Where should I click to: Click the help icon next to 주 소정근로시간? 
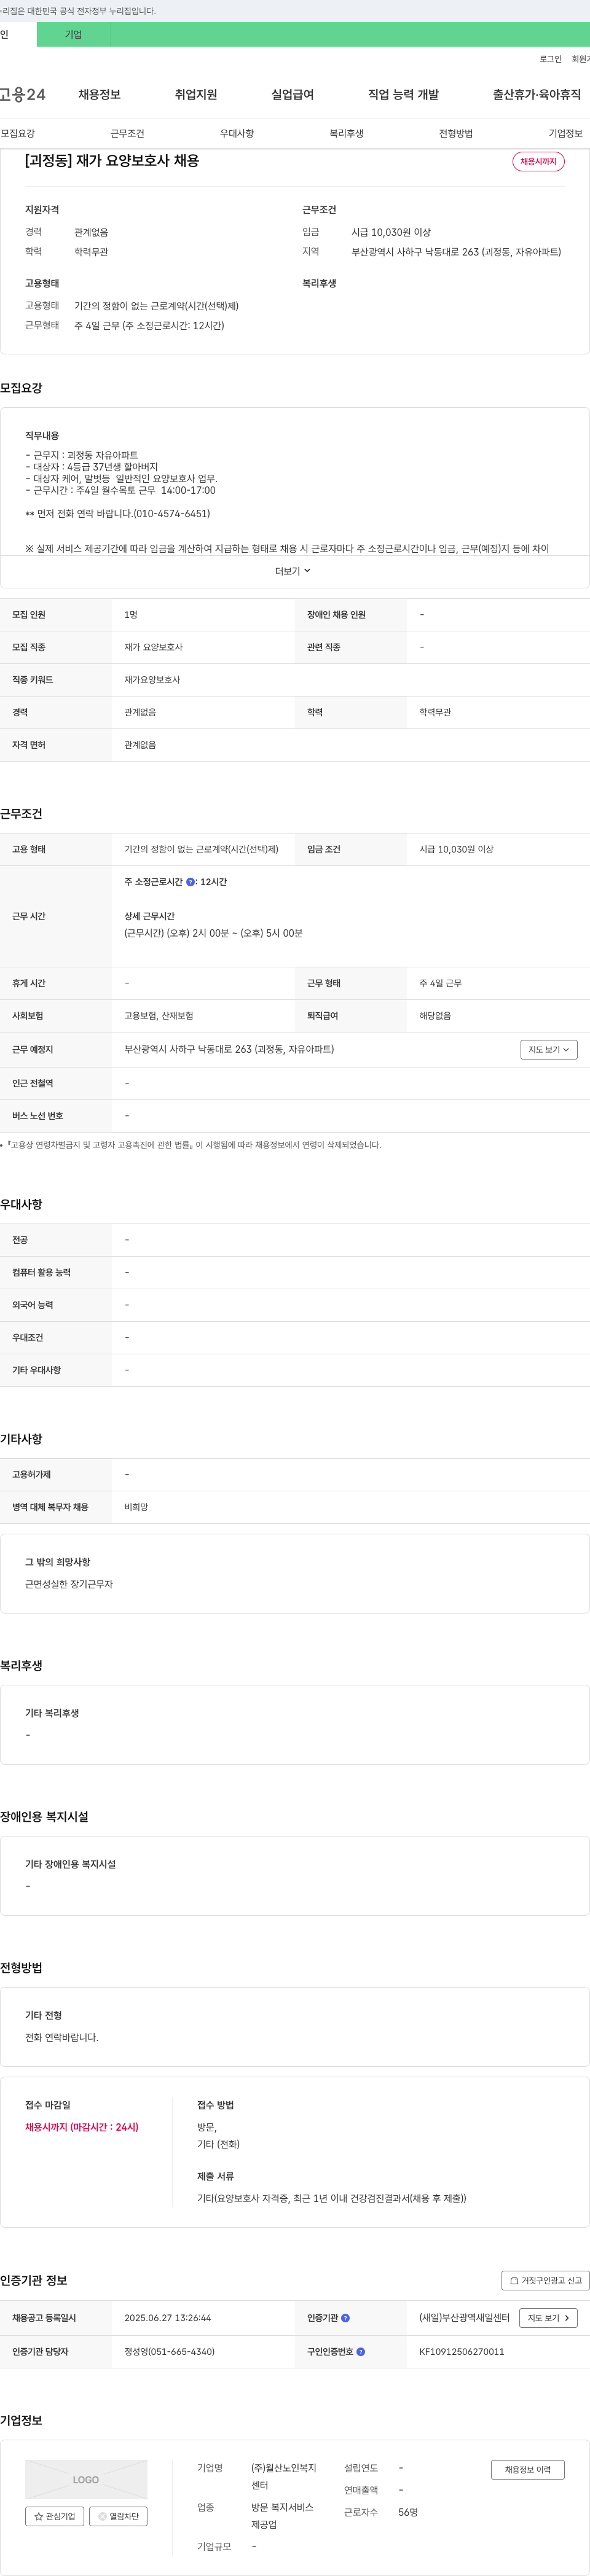[190, 882]
